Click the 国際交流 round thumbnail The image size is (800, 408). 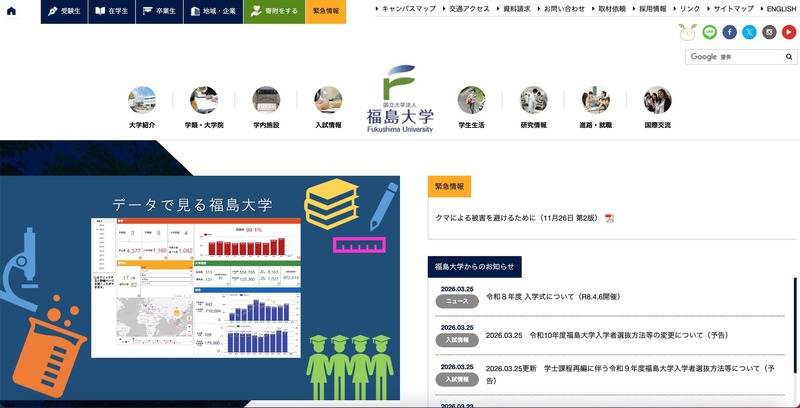(x=658, y=100)
